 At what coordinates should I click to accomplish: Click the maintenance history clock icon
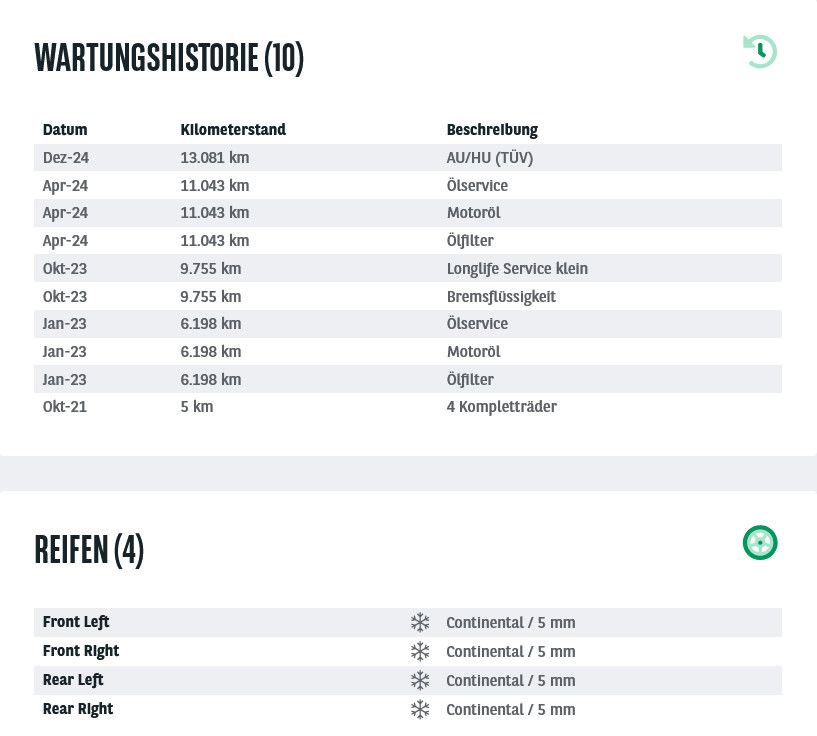(760, 51)
